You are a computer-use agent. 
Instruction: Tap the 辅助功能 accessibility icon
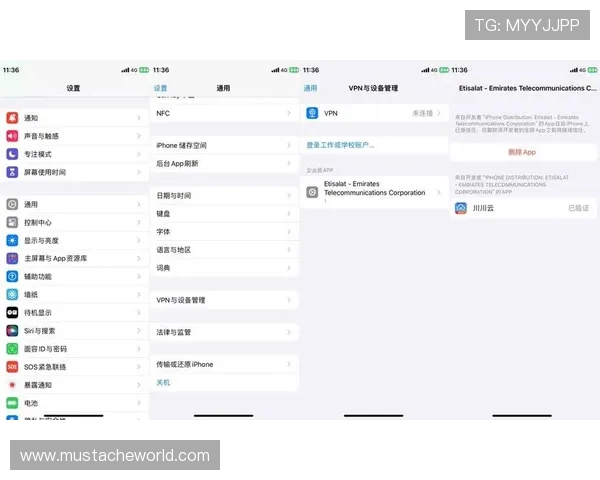(x=12, y=276)
